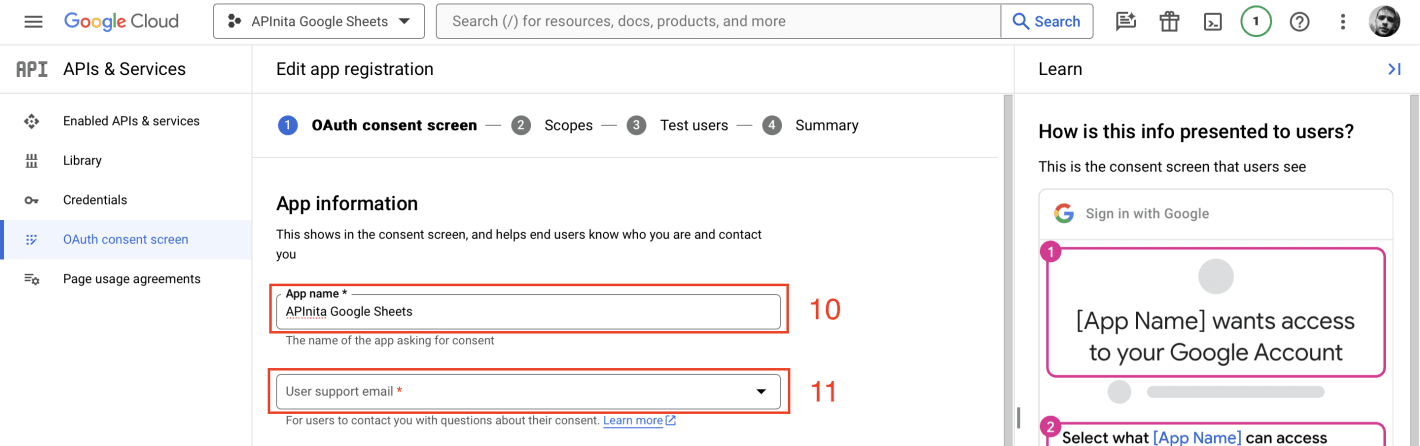Click the App name text field
The image size is (1420, 446).
pos(528,311)
